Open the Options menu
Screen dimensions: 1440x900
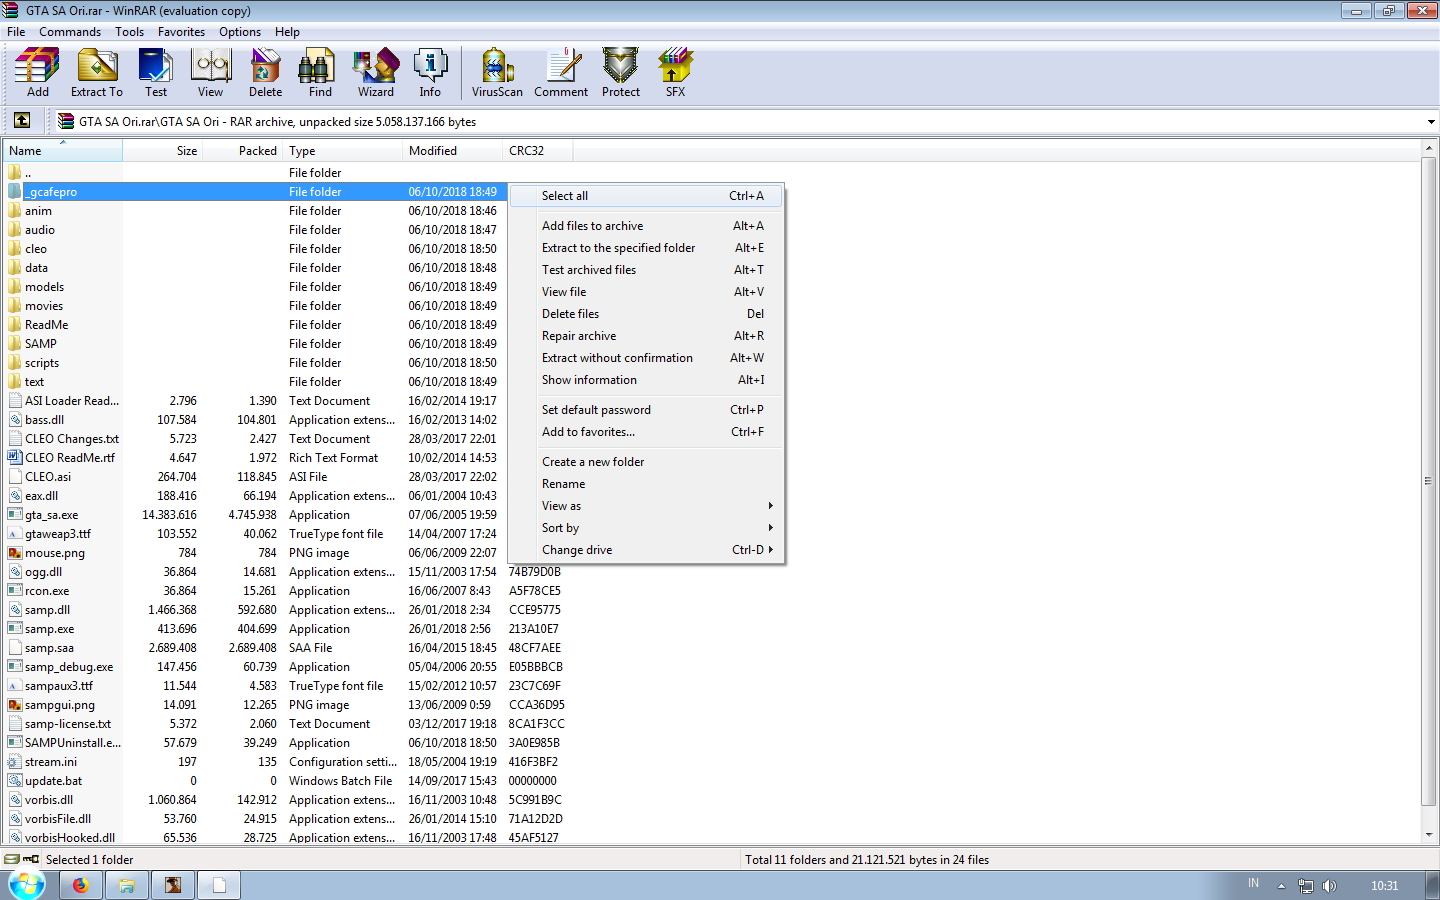click(x=240, y=32)
